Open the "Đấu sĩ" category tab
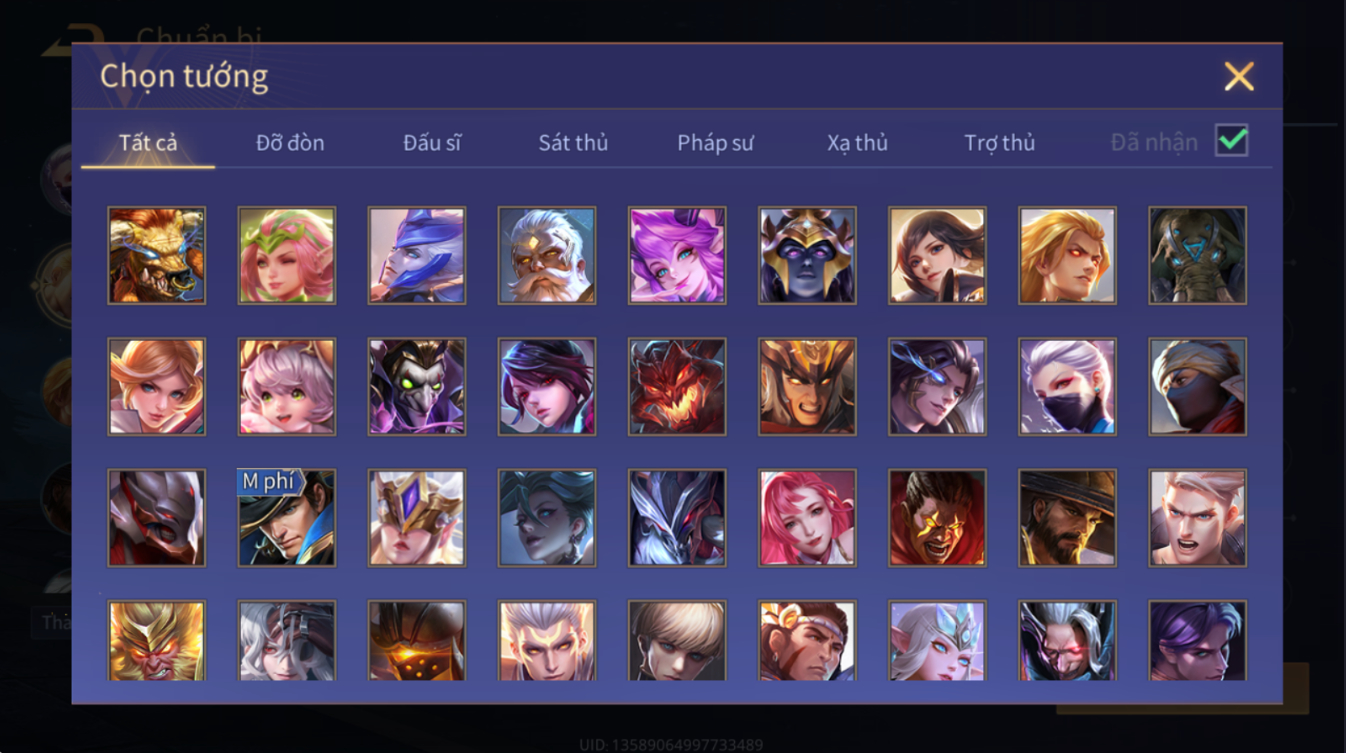Screen dimensions: 1346x753 click(x=432, y=142)
